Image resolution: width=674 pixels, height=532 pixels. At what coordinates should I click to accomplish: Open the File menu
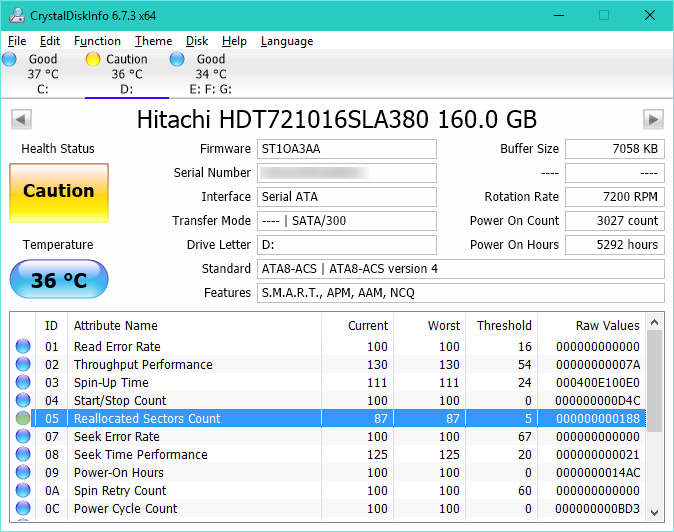pos(17,41)
